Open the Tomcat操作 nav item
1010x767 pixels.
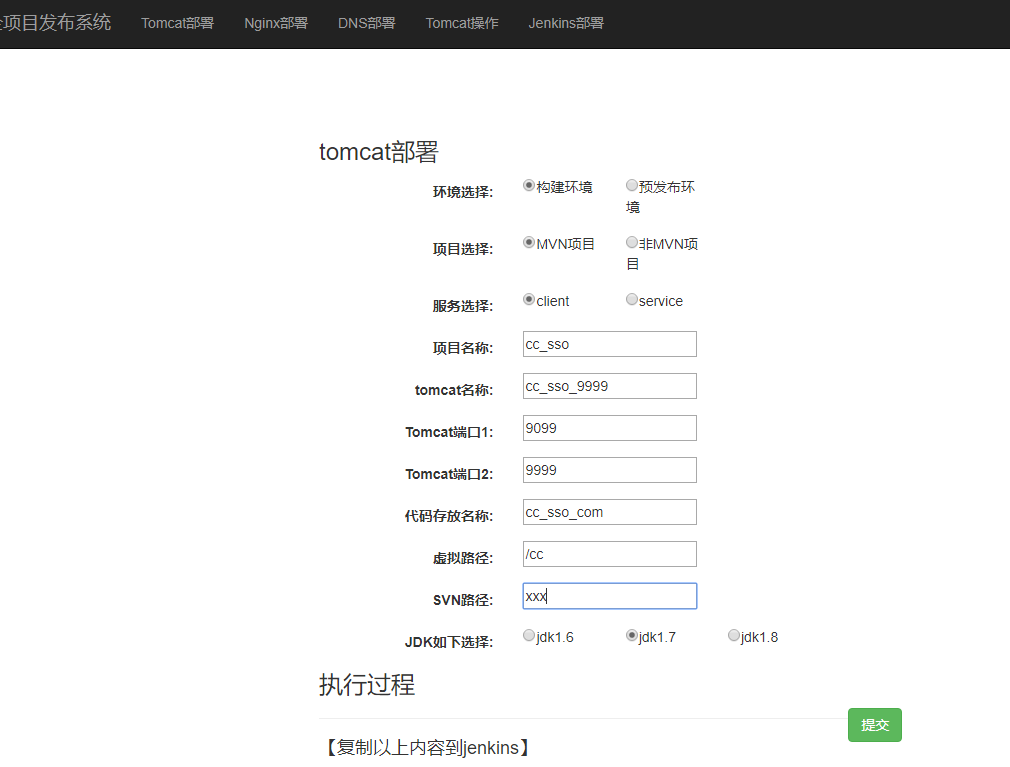point(462,23)
